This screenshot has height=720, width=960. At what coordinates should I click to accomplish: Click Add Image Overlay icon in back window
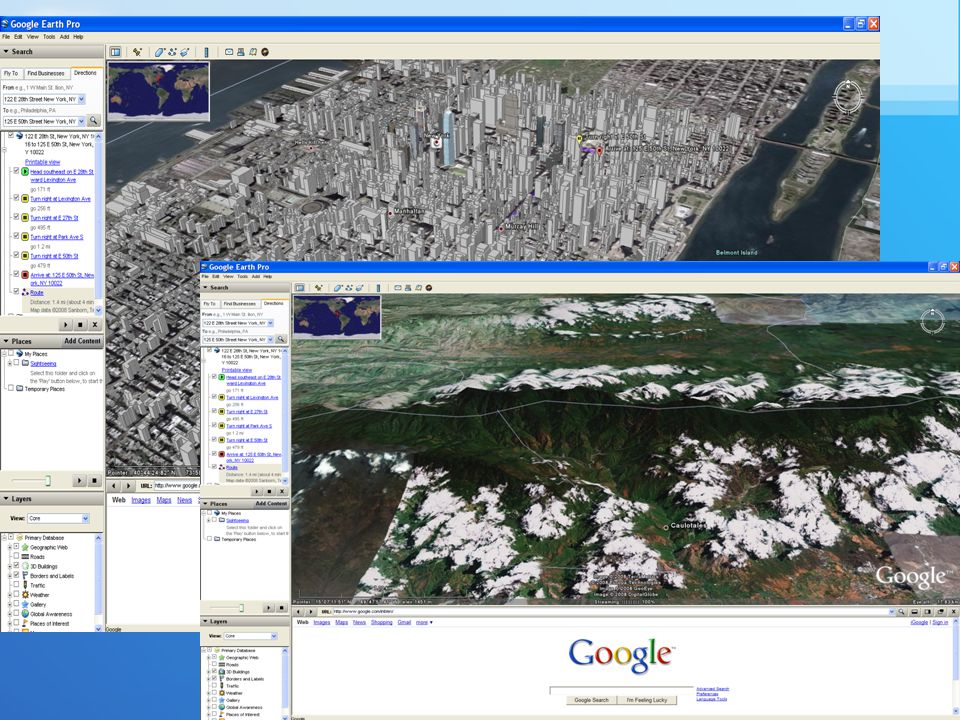[x=185, y=52]
